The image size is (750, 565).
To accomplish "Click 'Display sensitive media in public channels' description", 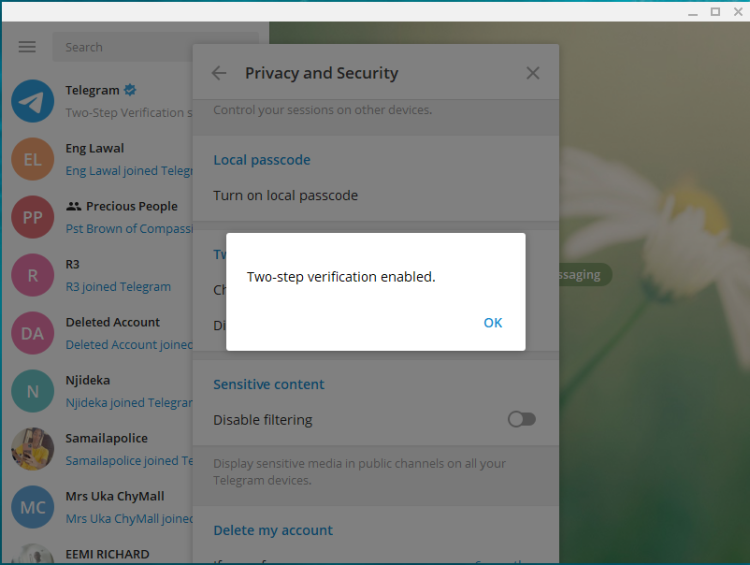I will (359, 472).
